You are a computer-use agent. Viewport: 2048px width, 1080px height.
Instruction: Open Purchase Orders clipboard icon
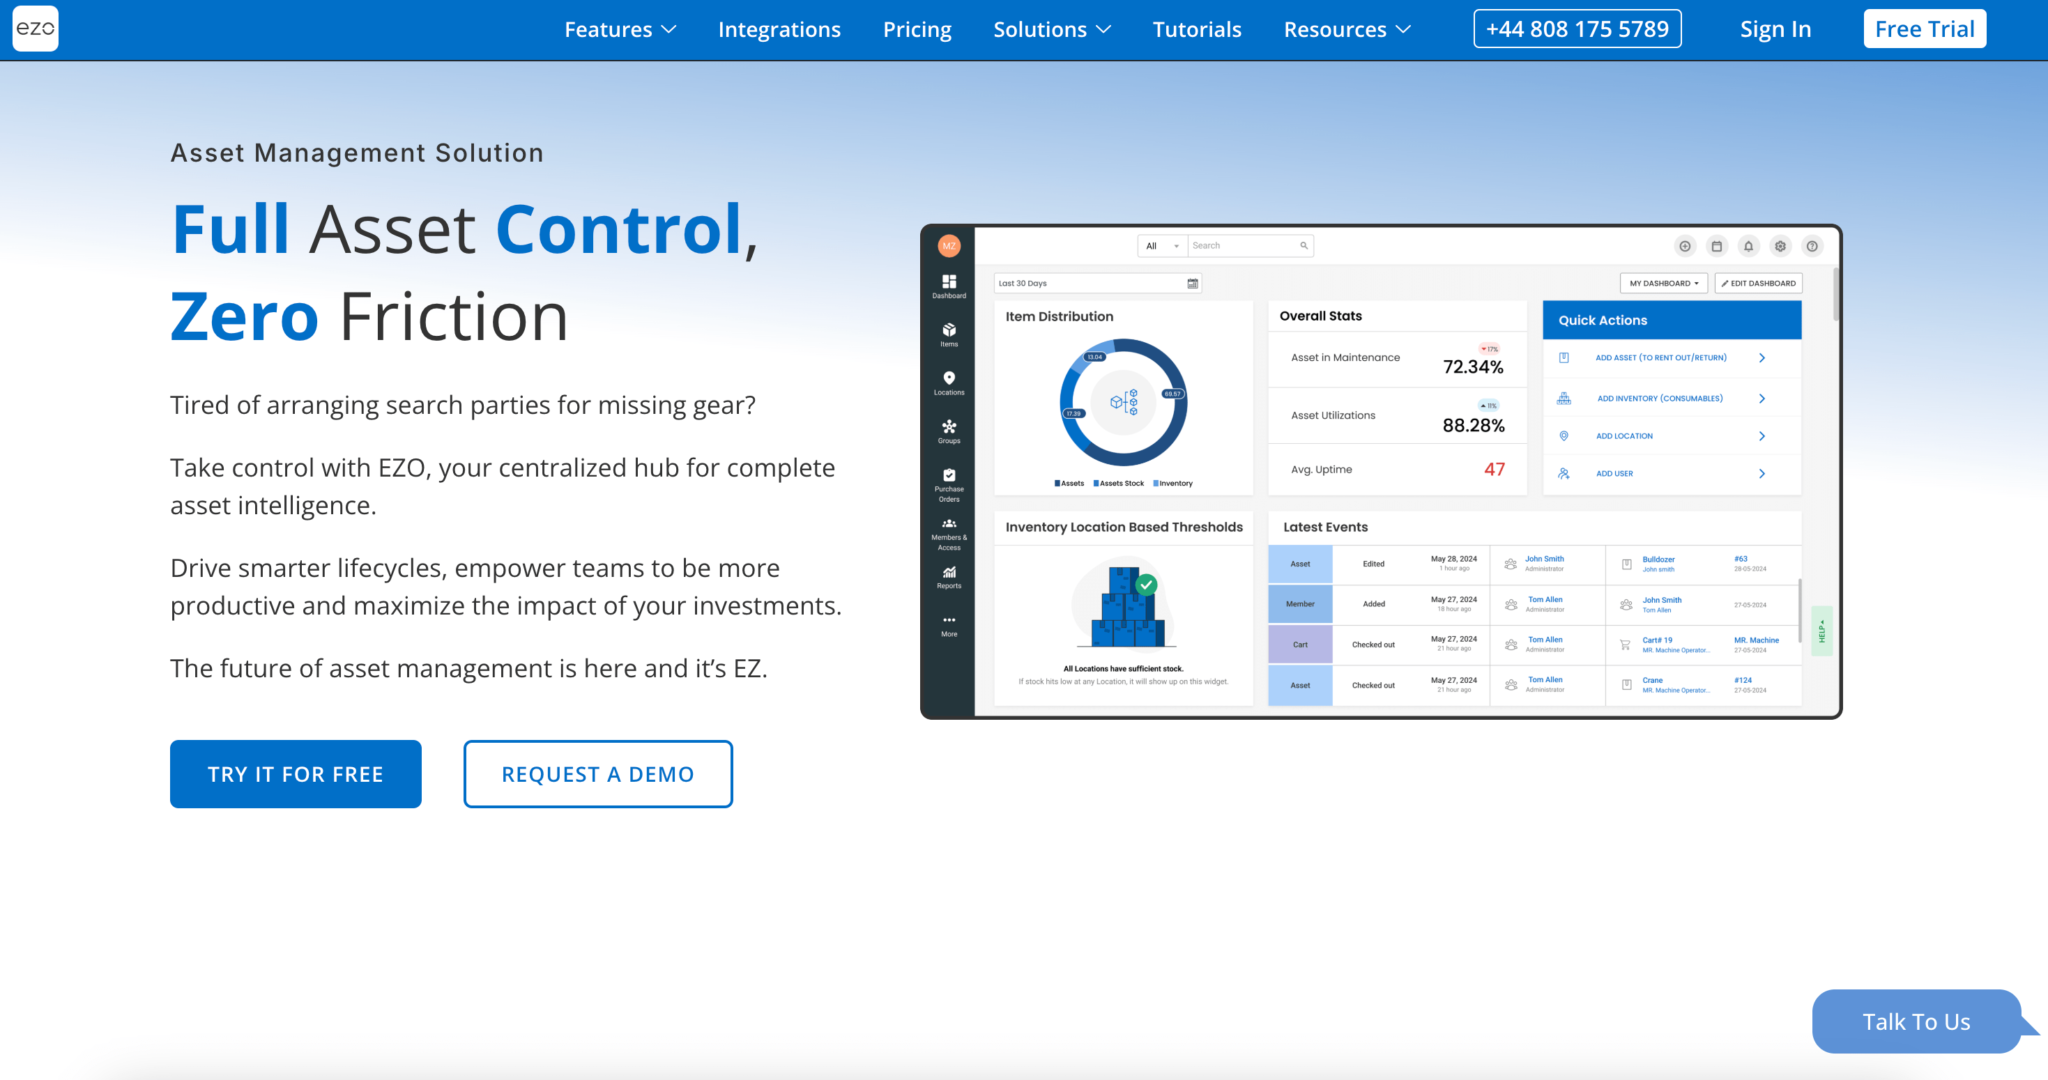click(x=949, y=475)
